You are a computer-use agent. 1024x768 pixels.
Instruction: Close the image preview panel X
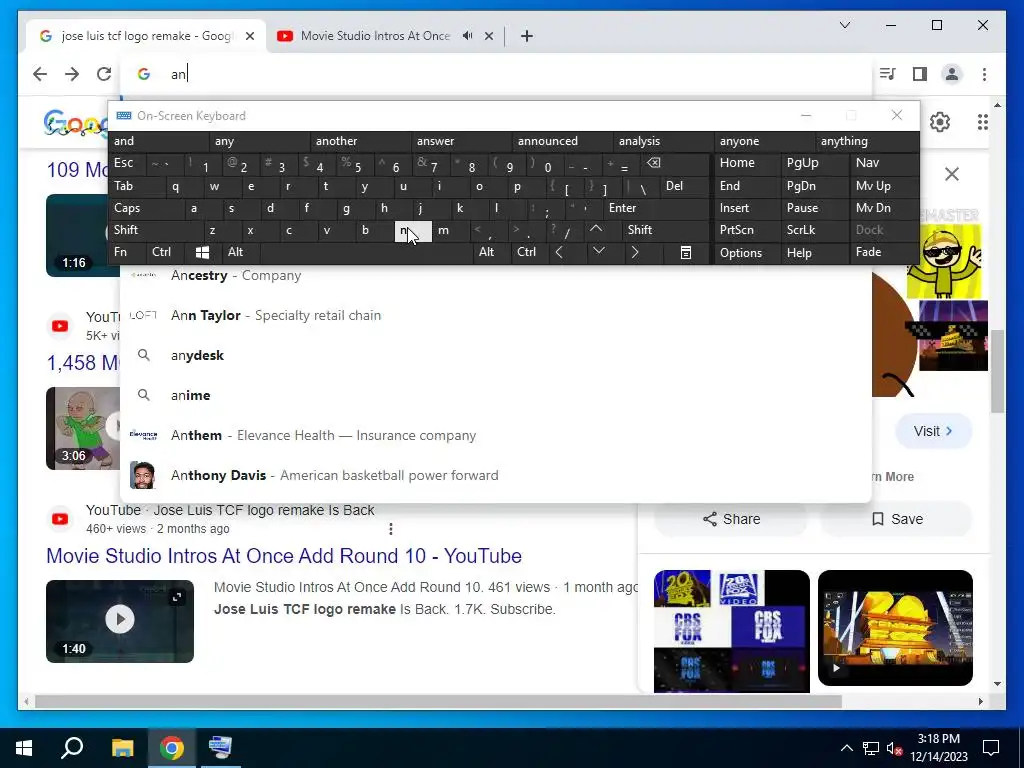click(952, 174)
